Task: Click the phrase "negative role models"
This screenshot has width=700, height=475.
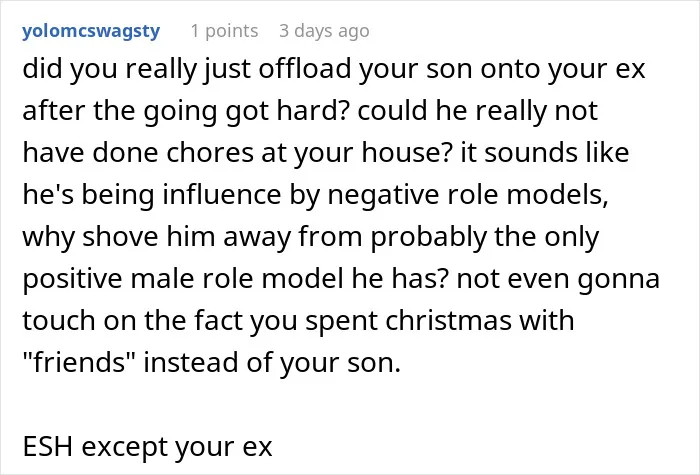Action: [x=468, y=195]
